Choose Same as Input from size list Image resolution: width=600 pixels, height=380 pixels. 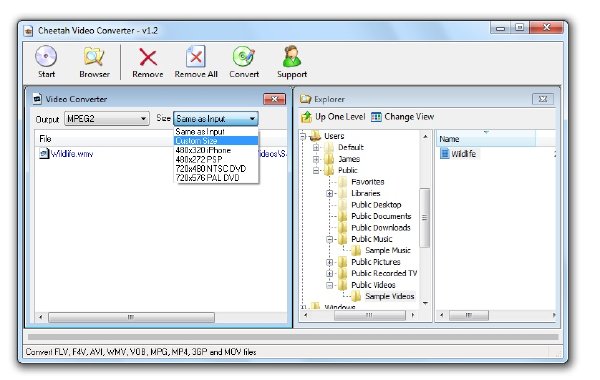[216, 132]
